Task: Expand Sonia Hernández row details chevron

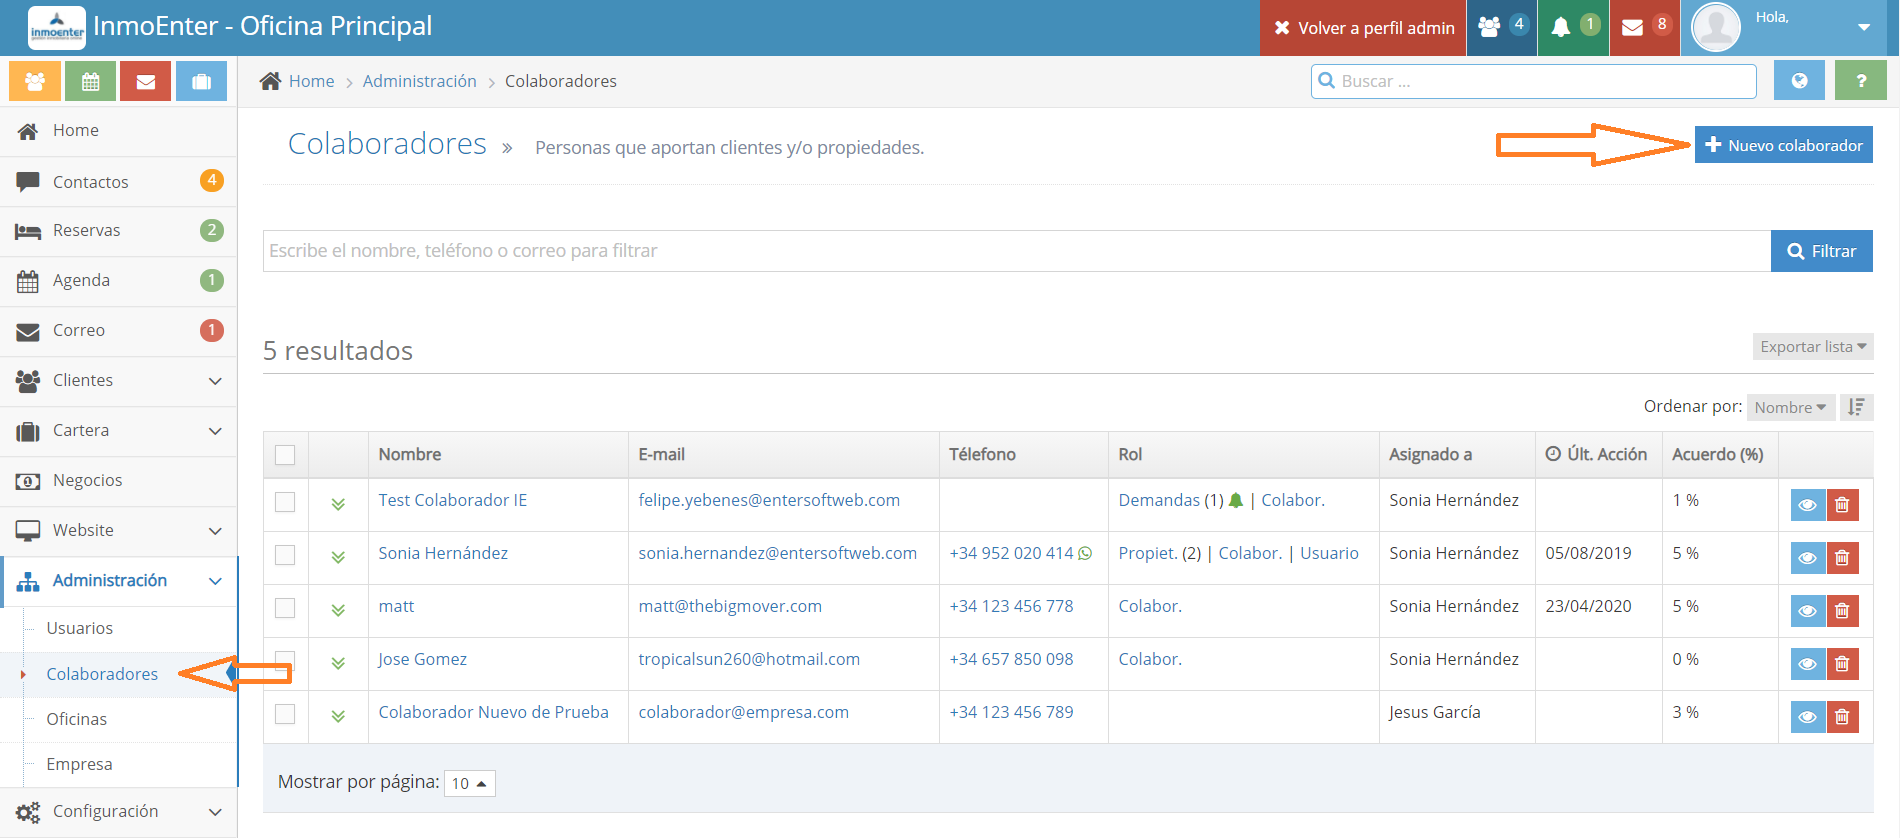Action: pyautogui.click(x=338, y=557)
